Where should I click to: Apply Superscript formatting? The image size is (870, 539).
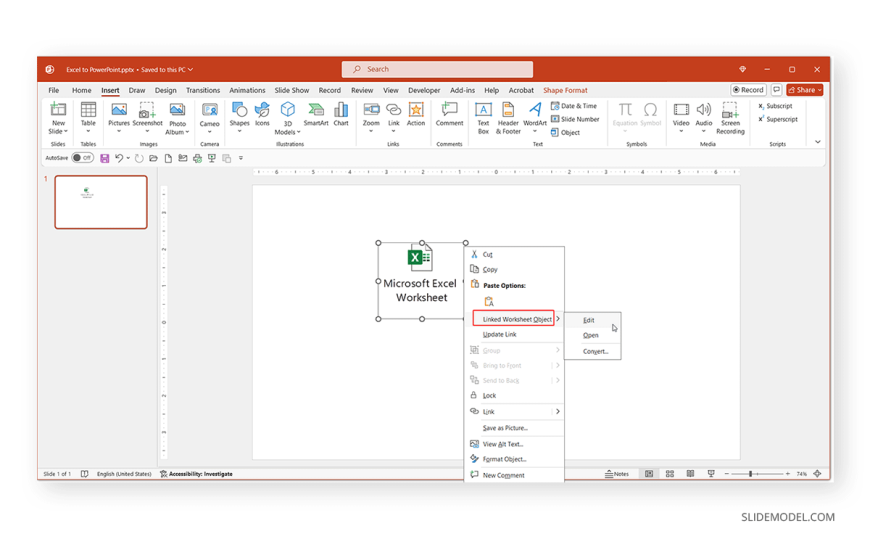tap(778, 119)
